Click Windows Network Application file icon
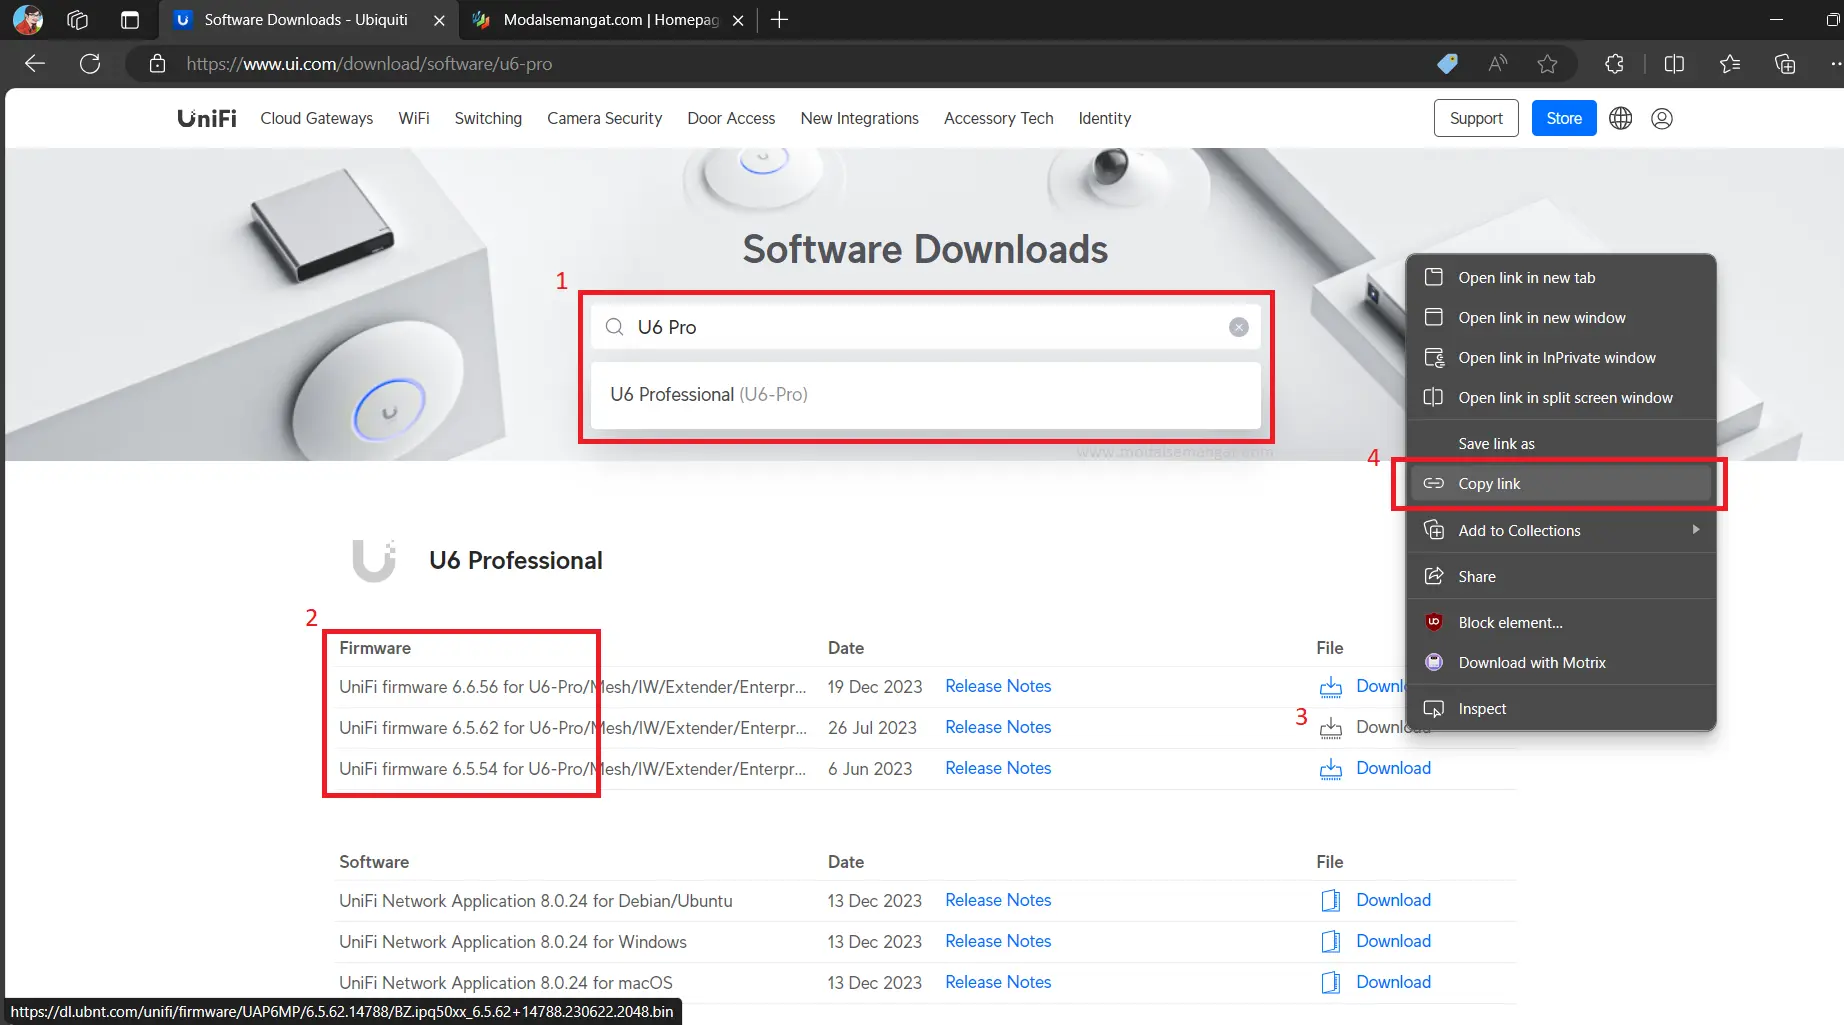This screenshot has height=1025, width=1844. pyautogui.click(x=1330, y=941)
